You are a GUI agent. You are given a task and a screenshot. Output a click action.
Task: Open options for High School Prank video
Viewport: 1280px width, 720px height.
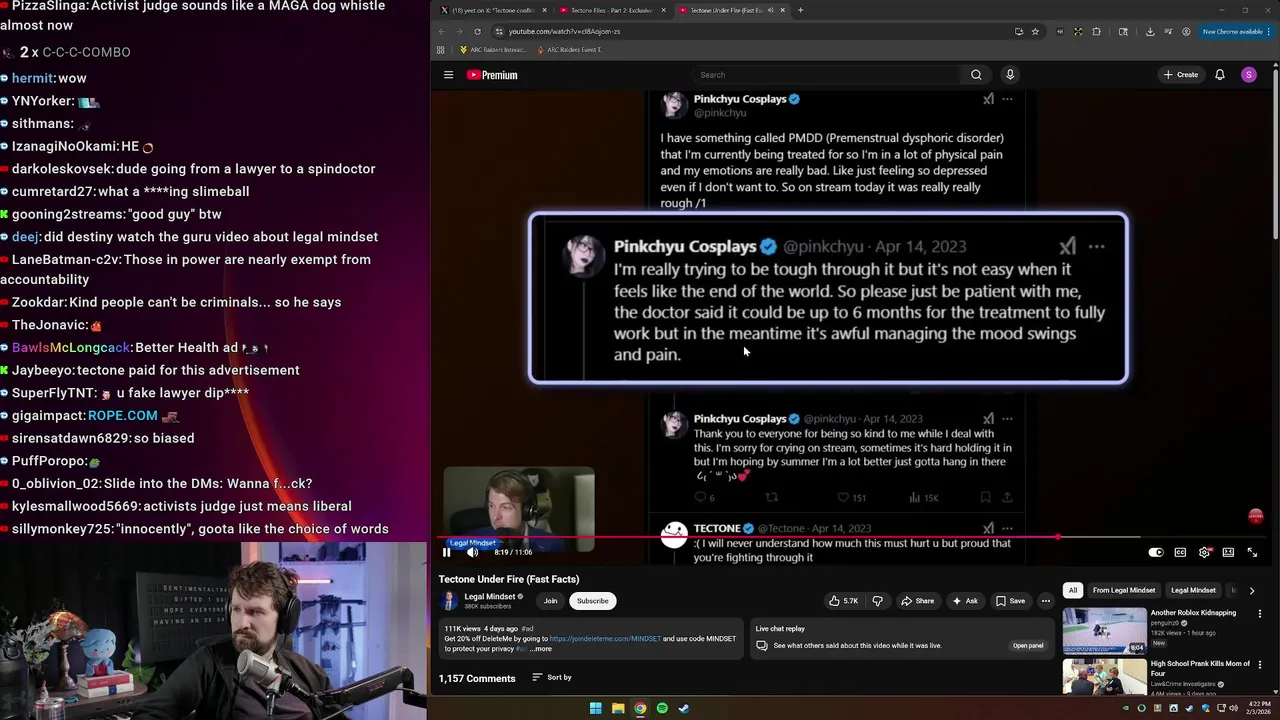(1259, 665)
